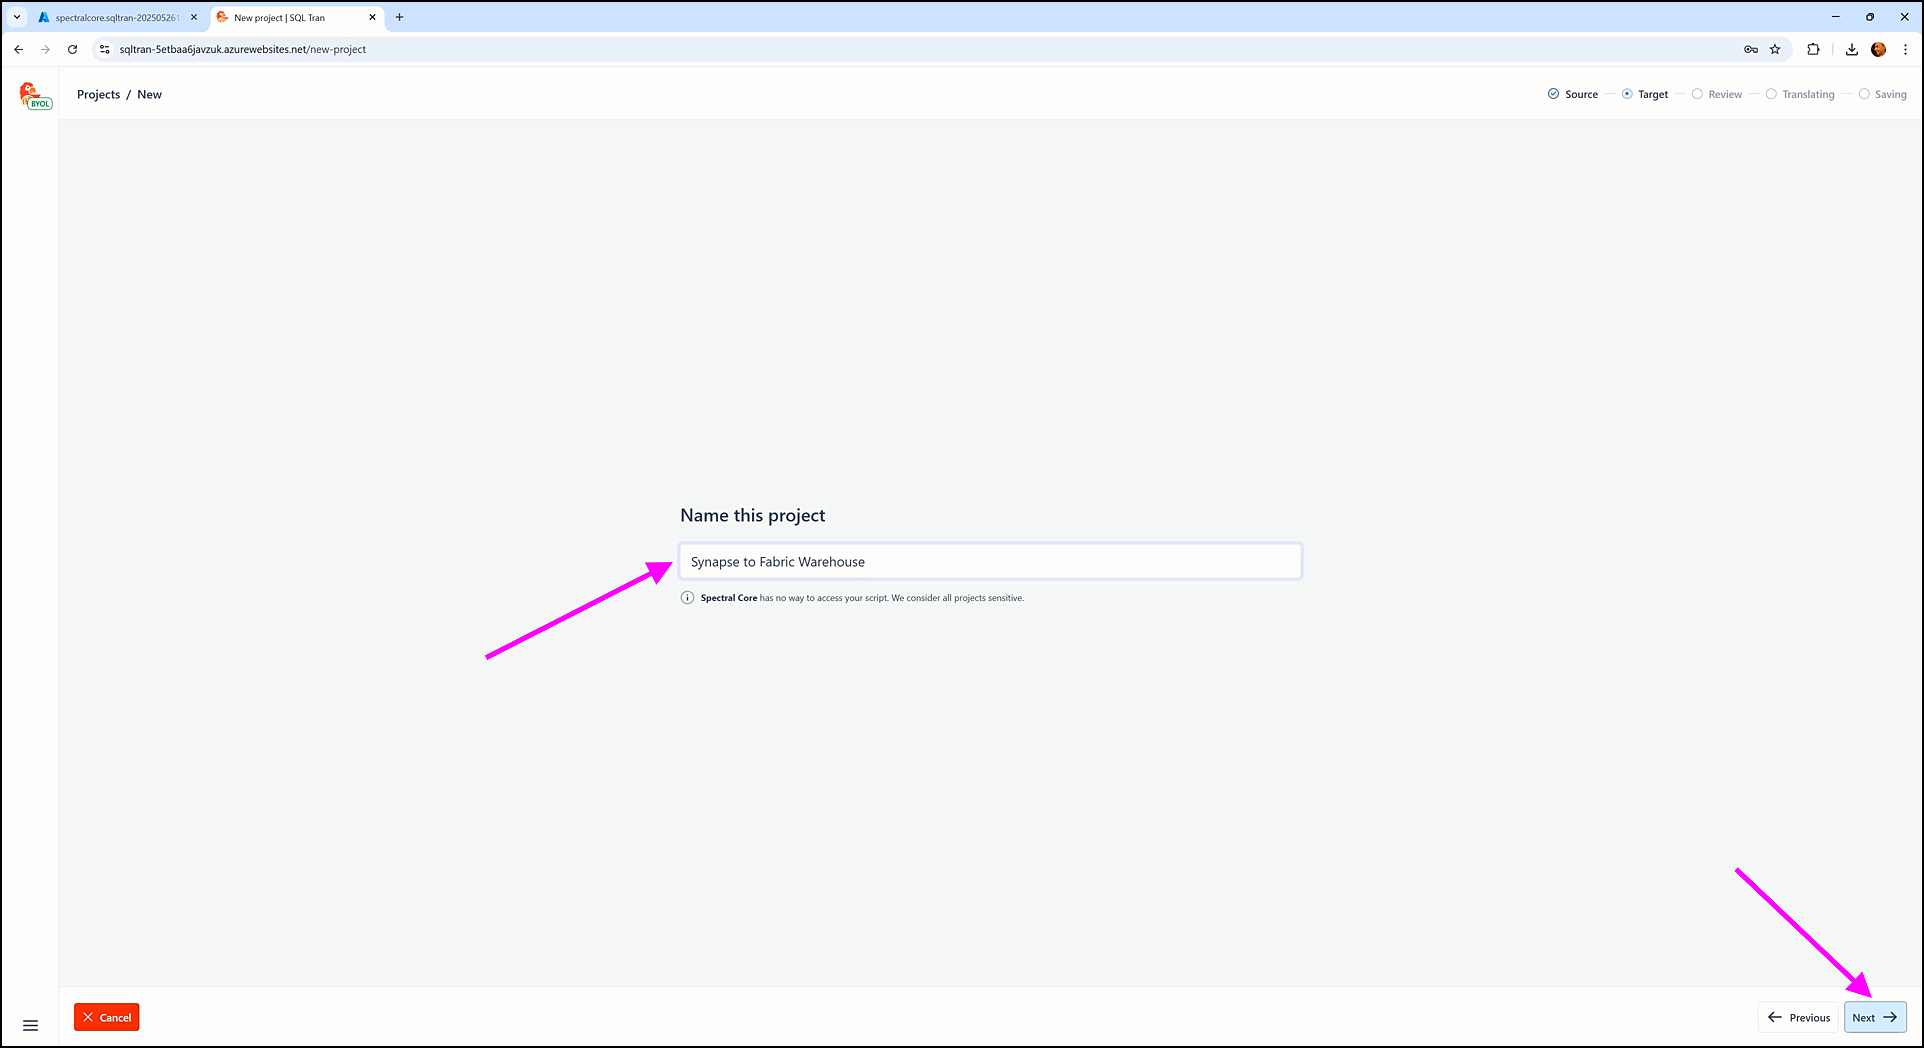Open Chrome three-dot menu
The width and height of the screenshot is (1924, 1048).
1905,49
